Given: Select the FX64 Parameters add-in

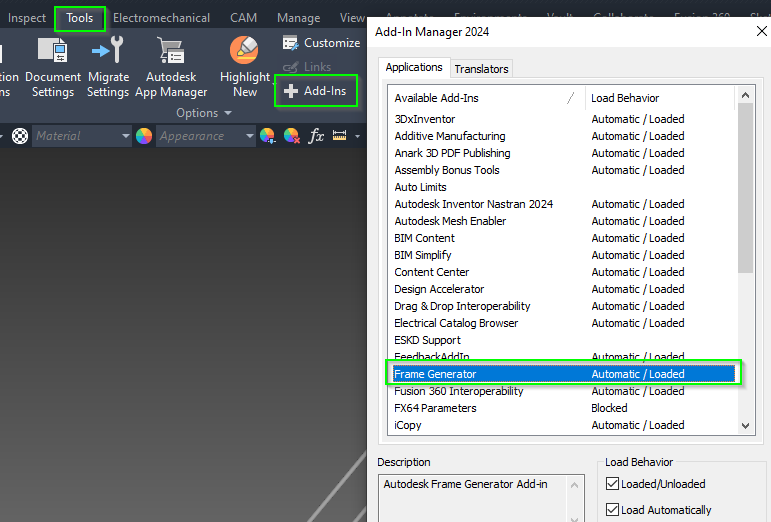Looking at the screenshot, I should click(x=563, y=408).
